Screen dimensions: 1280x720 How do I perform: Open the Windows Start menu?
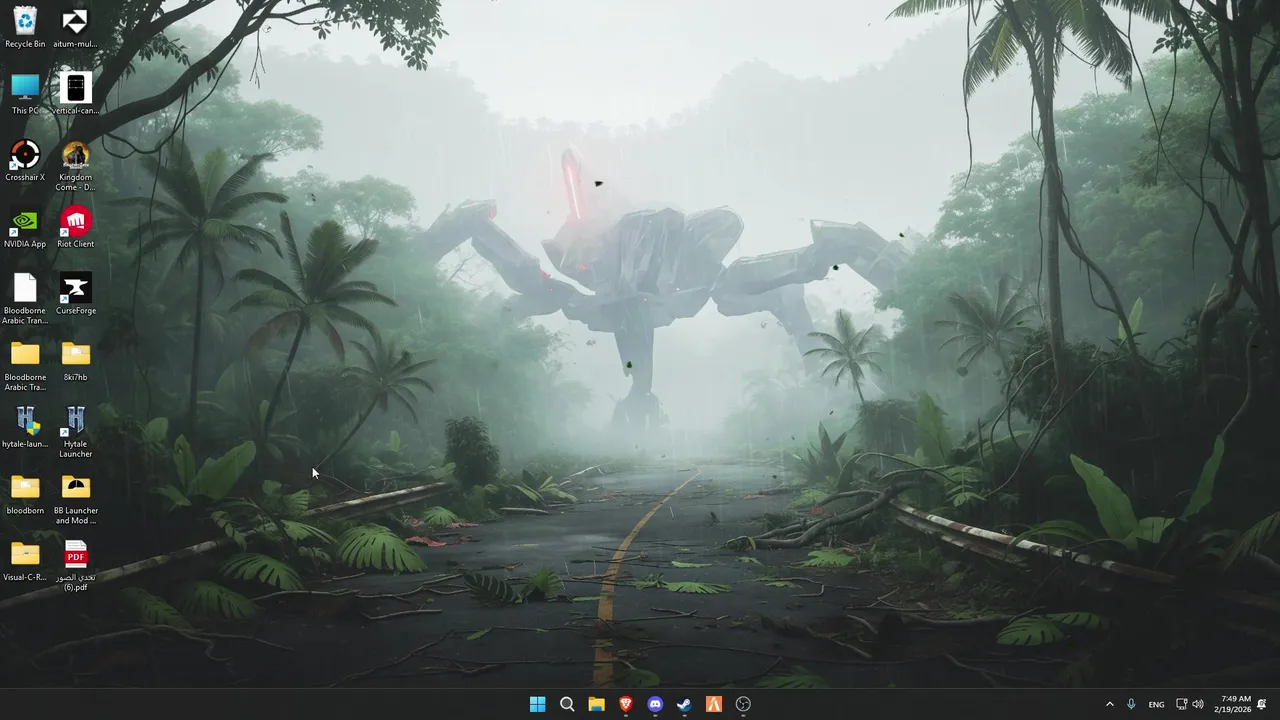click(537, 704)
